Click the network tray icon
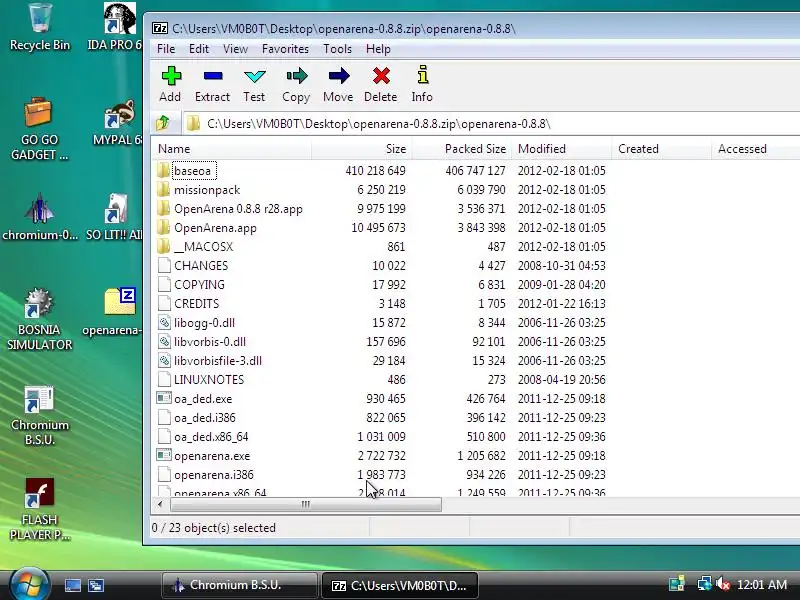The image size is (800, 600). click(705, 584)
